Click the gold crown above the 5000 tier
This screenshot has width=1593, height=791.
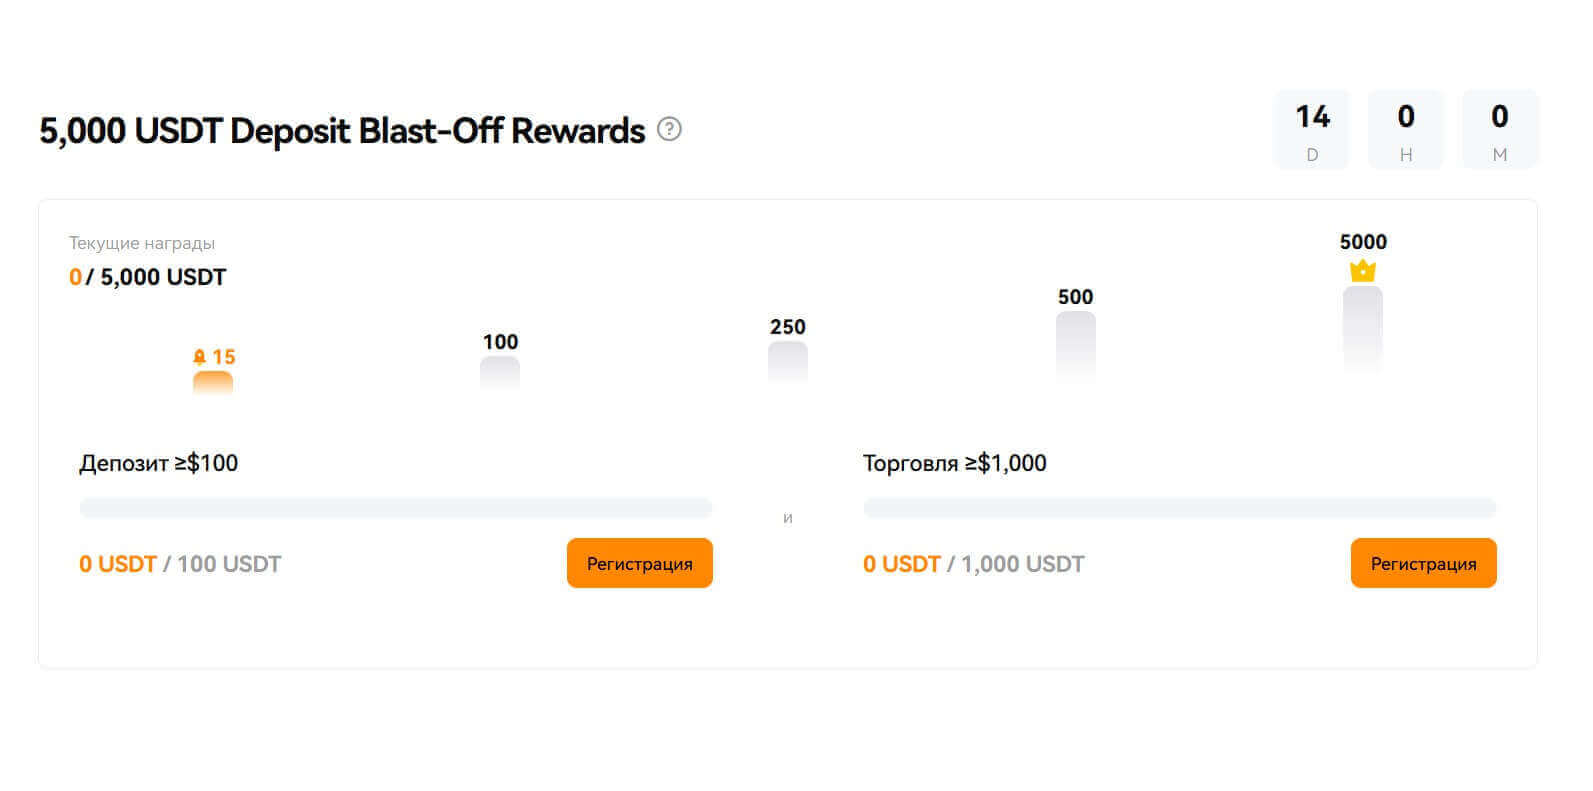click(x=1362, y=270)
